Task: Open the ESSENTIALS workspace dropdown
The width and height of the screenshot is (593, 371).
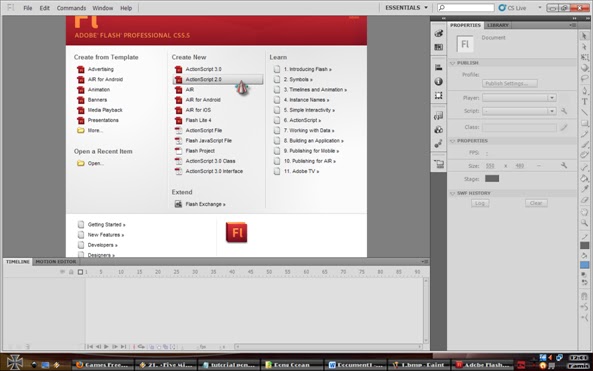Action: point(407,8)
